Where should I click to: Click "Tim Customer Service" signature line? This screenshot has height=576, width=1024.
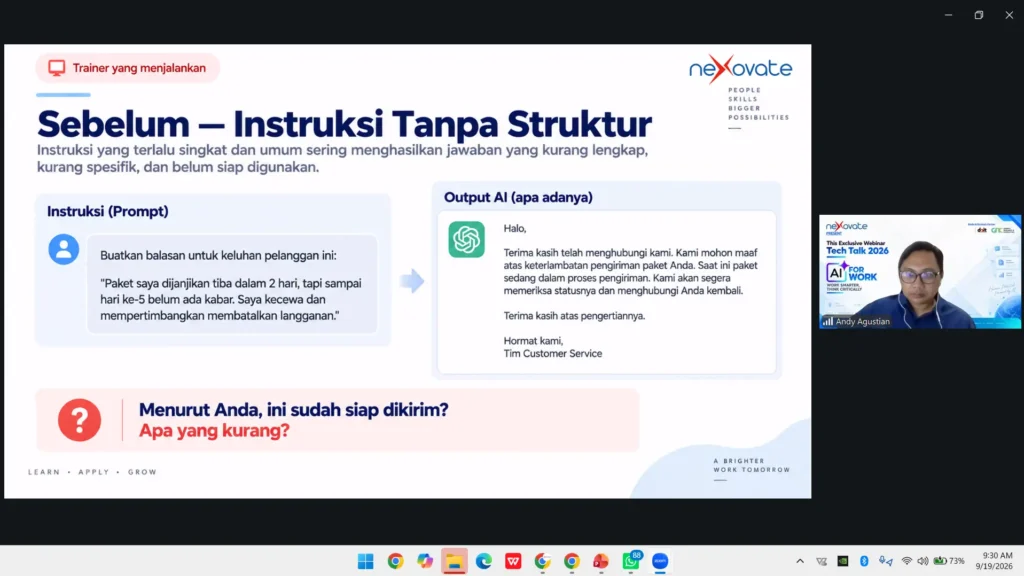pyautogui.click(x=552, y=353)
